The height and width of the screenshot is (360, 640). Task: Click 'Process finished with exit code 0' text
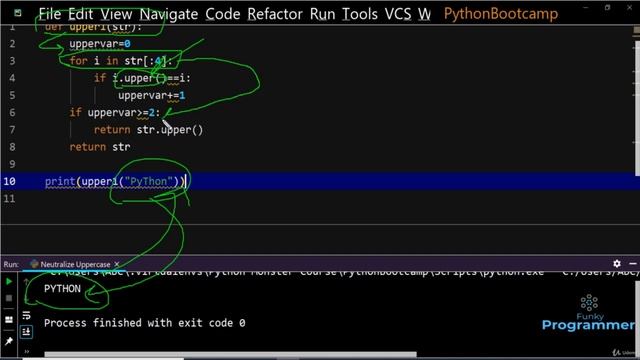click(144, 323)
